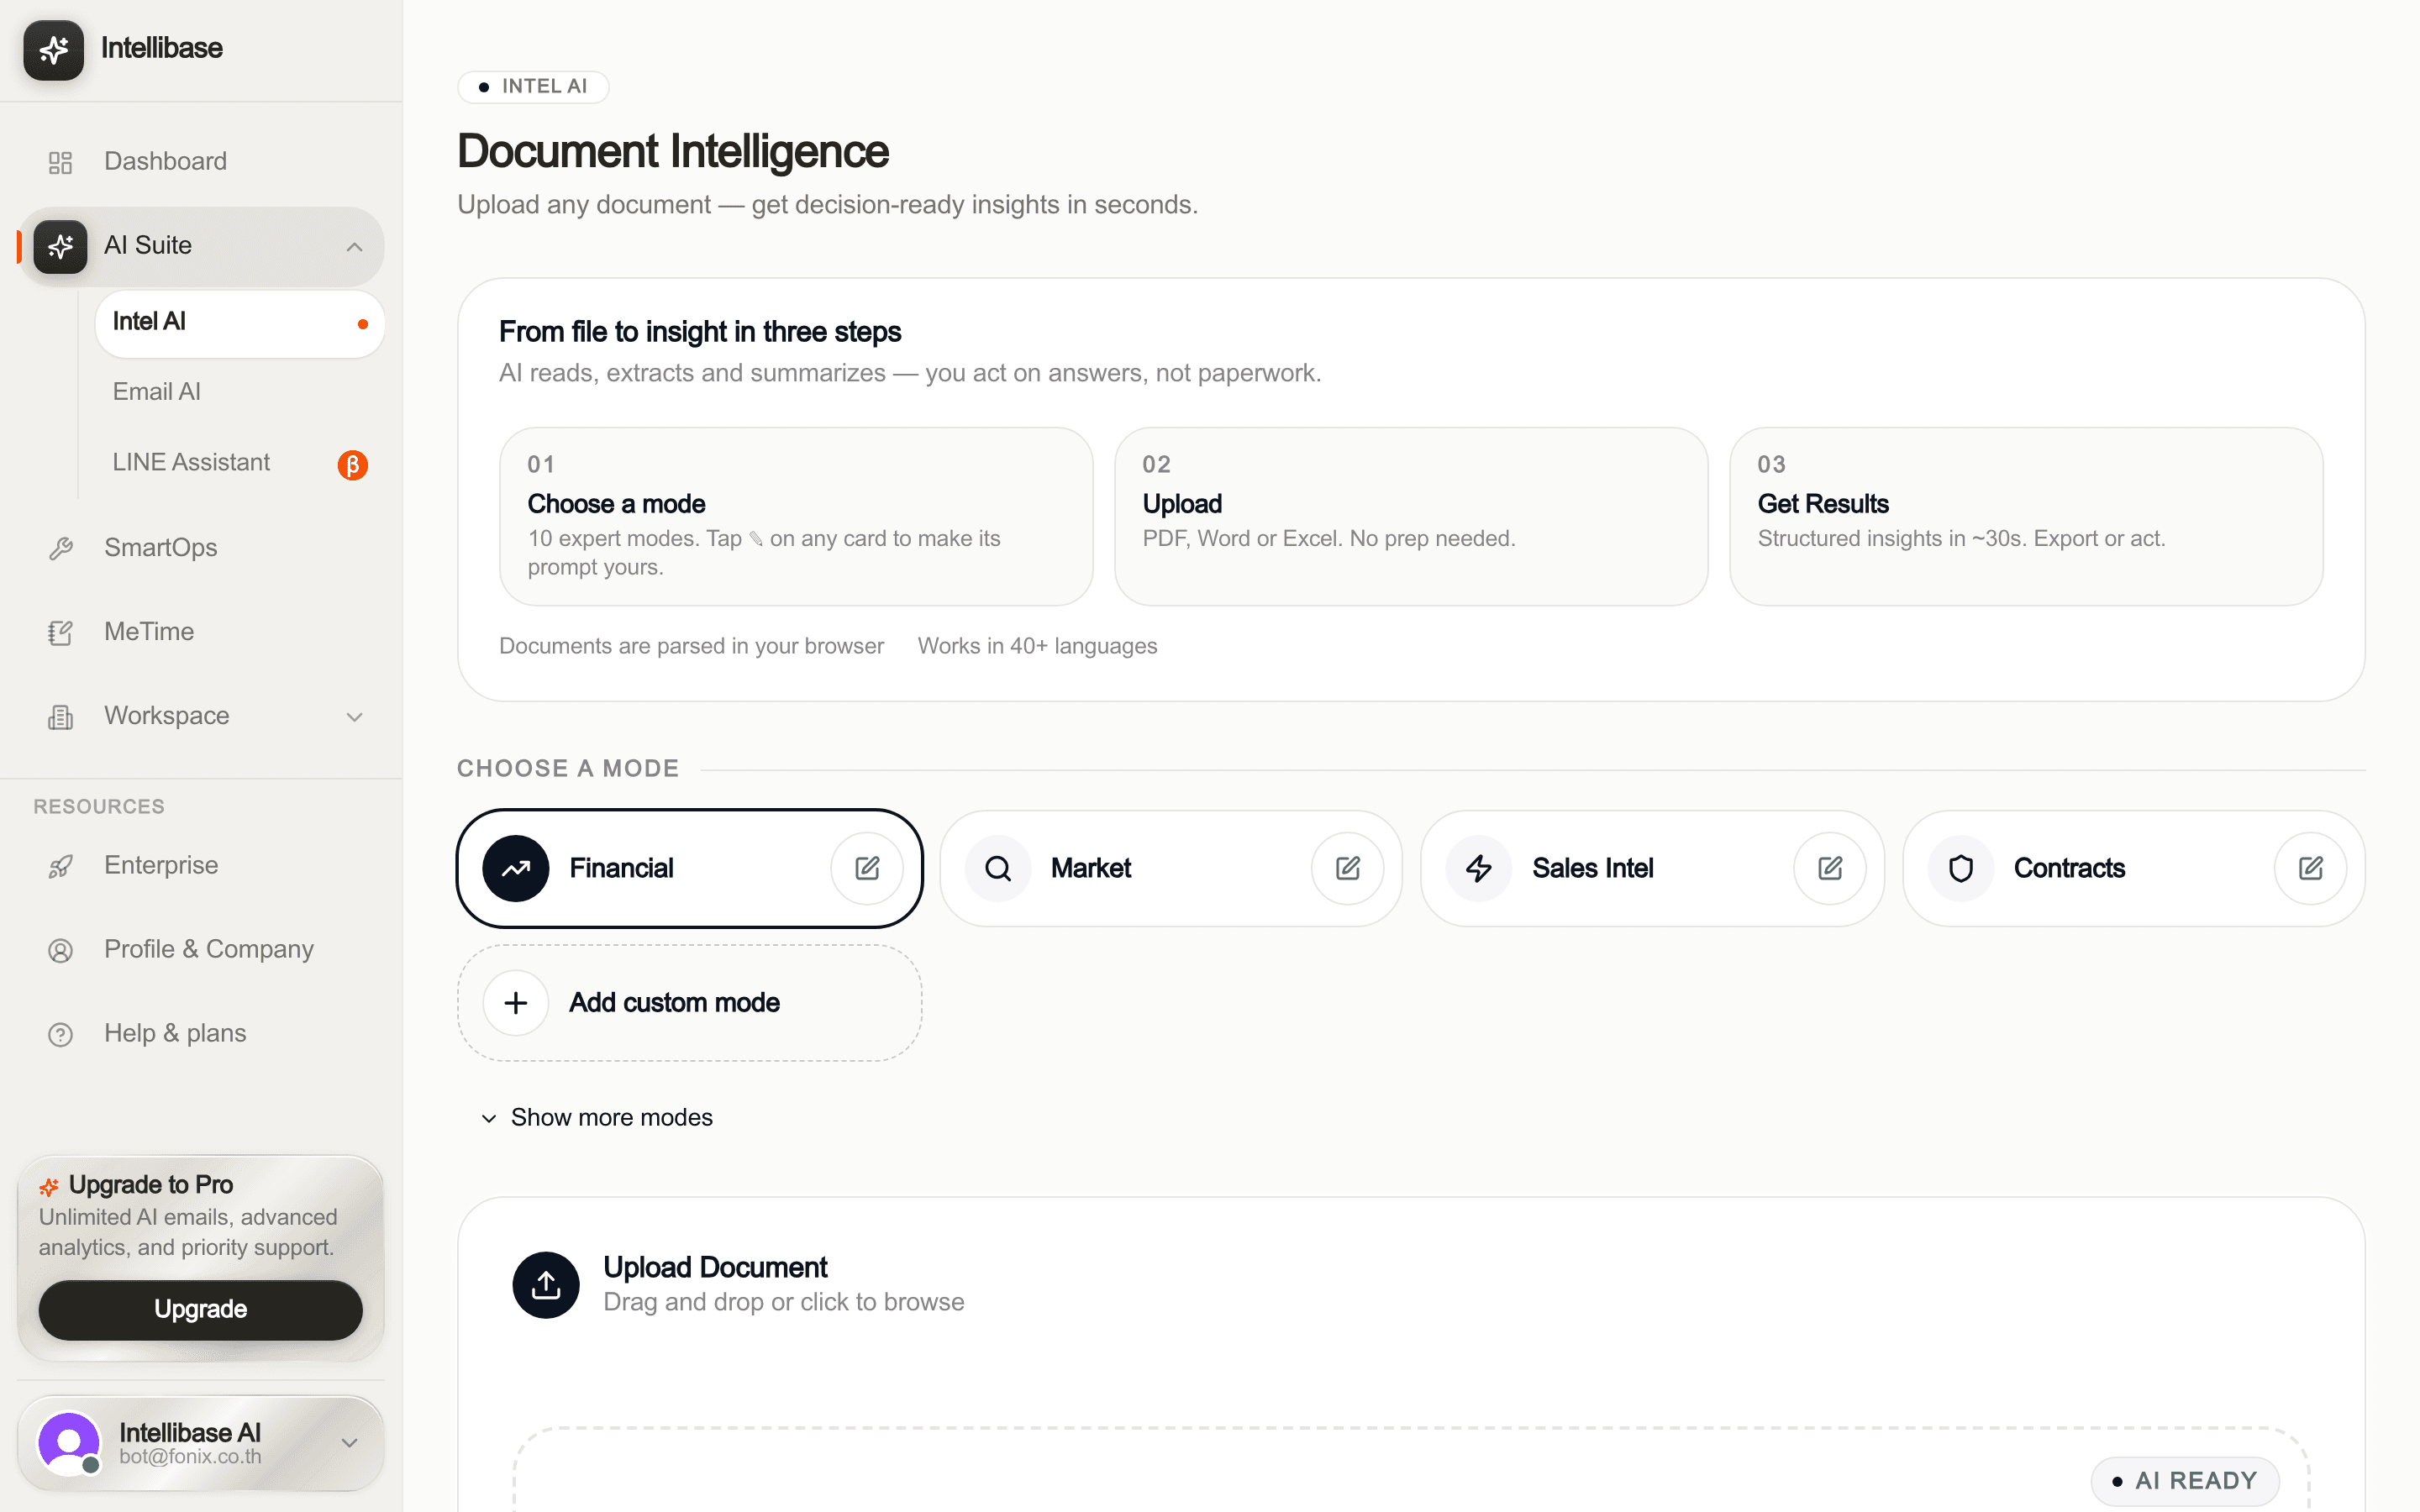Viewport: 2420px width, 1512px height.
Task: Click the Intellibase AI account avatar
Action: [69, 1443]
